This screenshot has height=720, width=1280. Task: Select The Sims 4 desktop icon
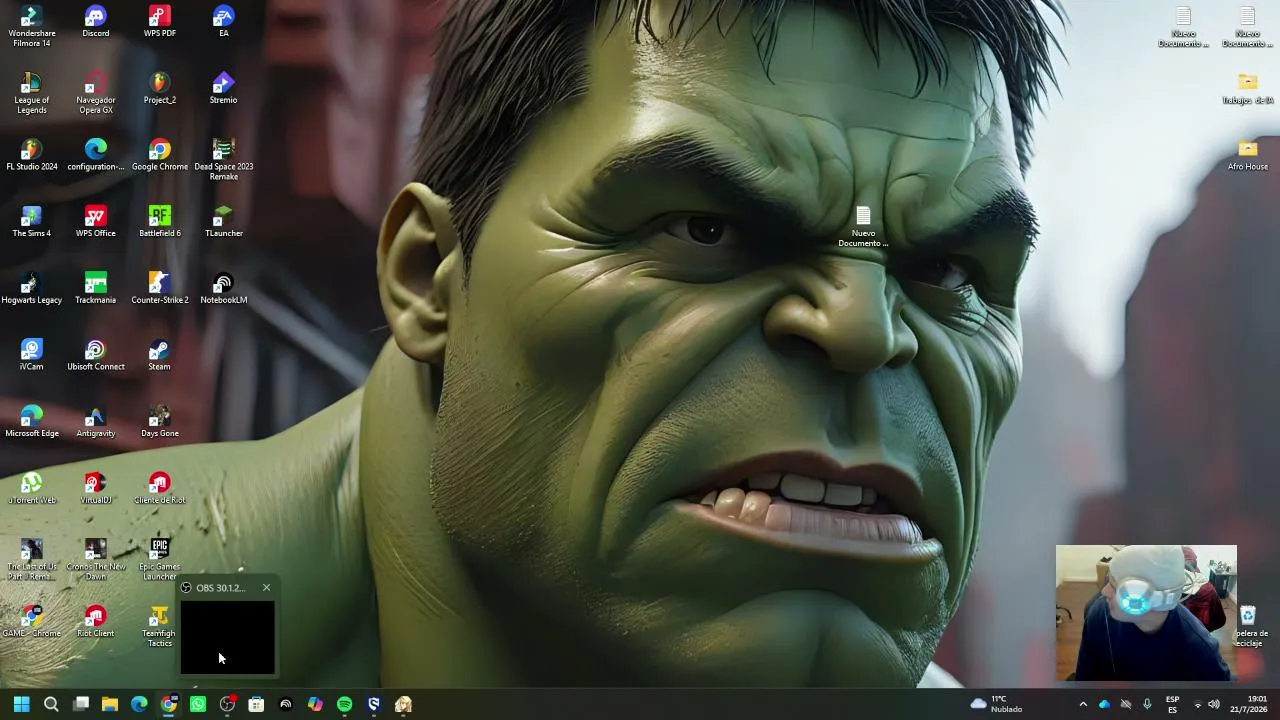31,222
